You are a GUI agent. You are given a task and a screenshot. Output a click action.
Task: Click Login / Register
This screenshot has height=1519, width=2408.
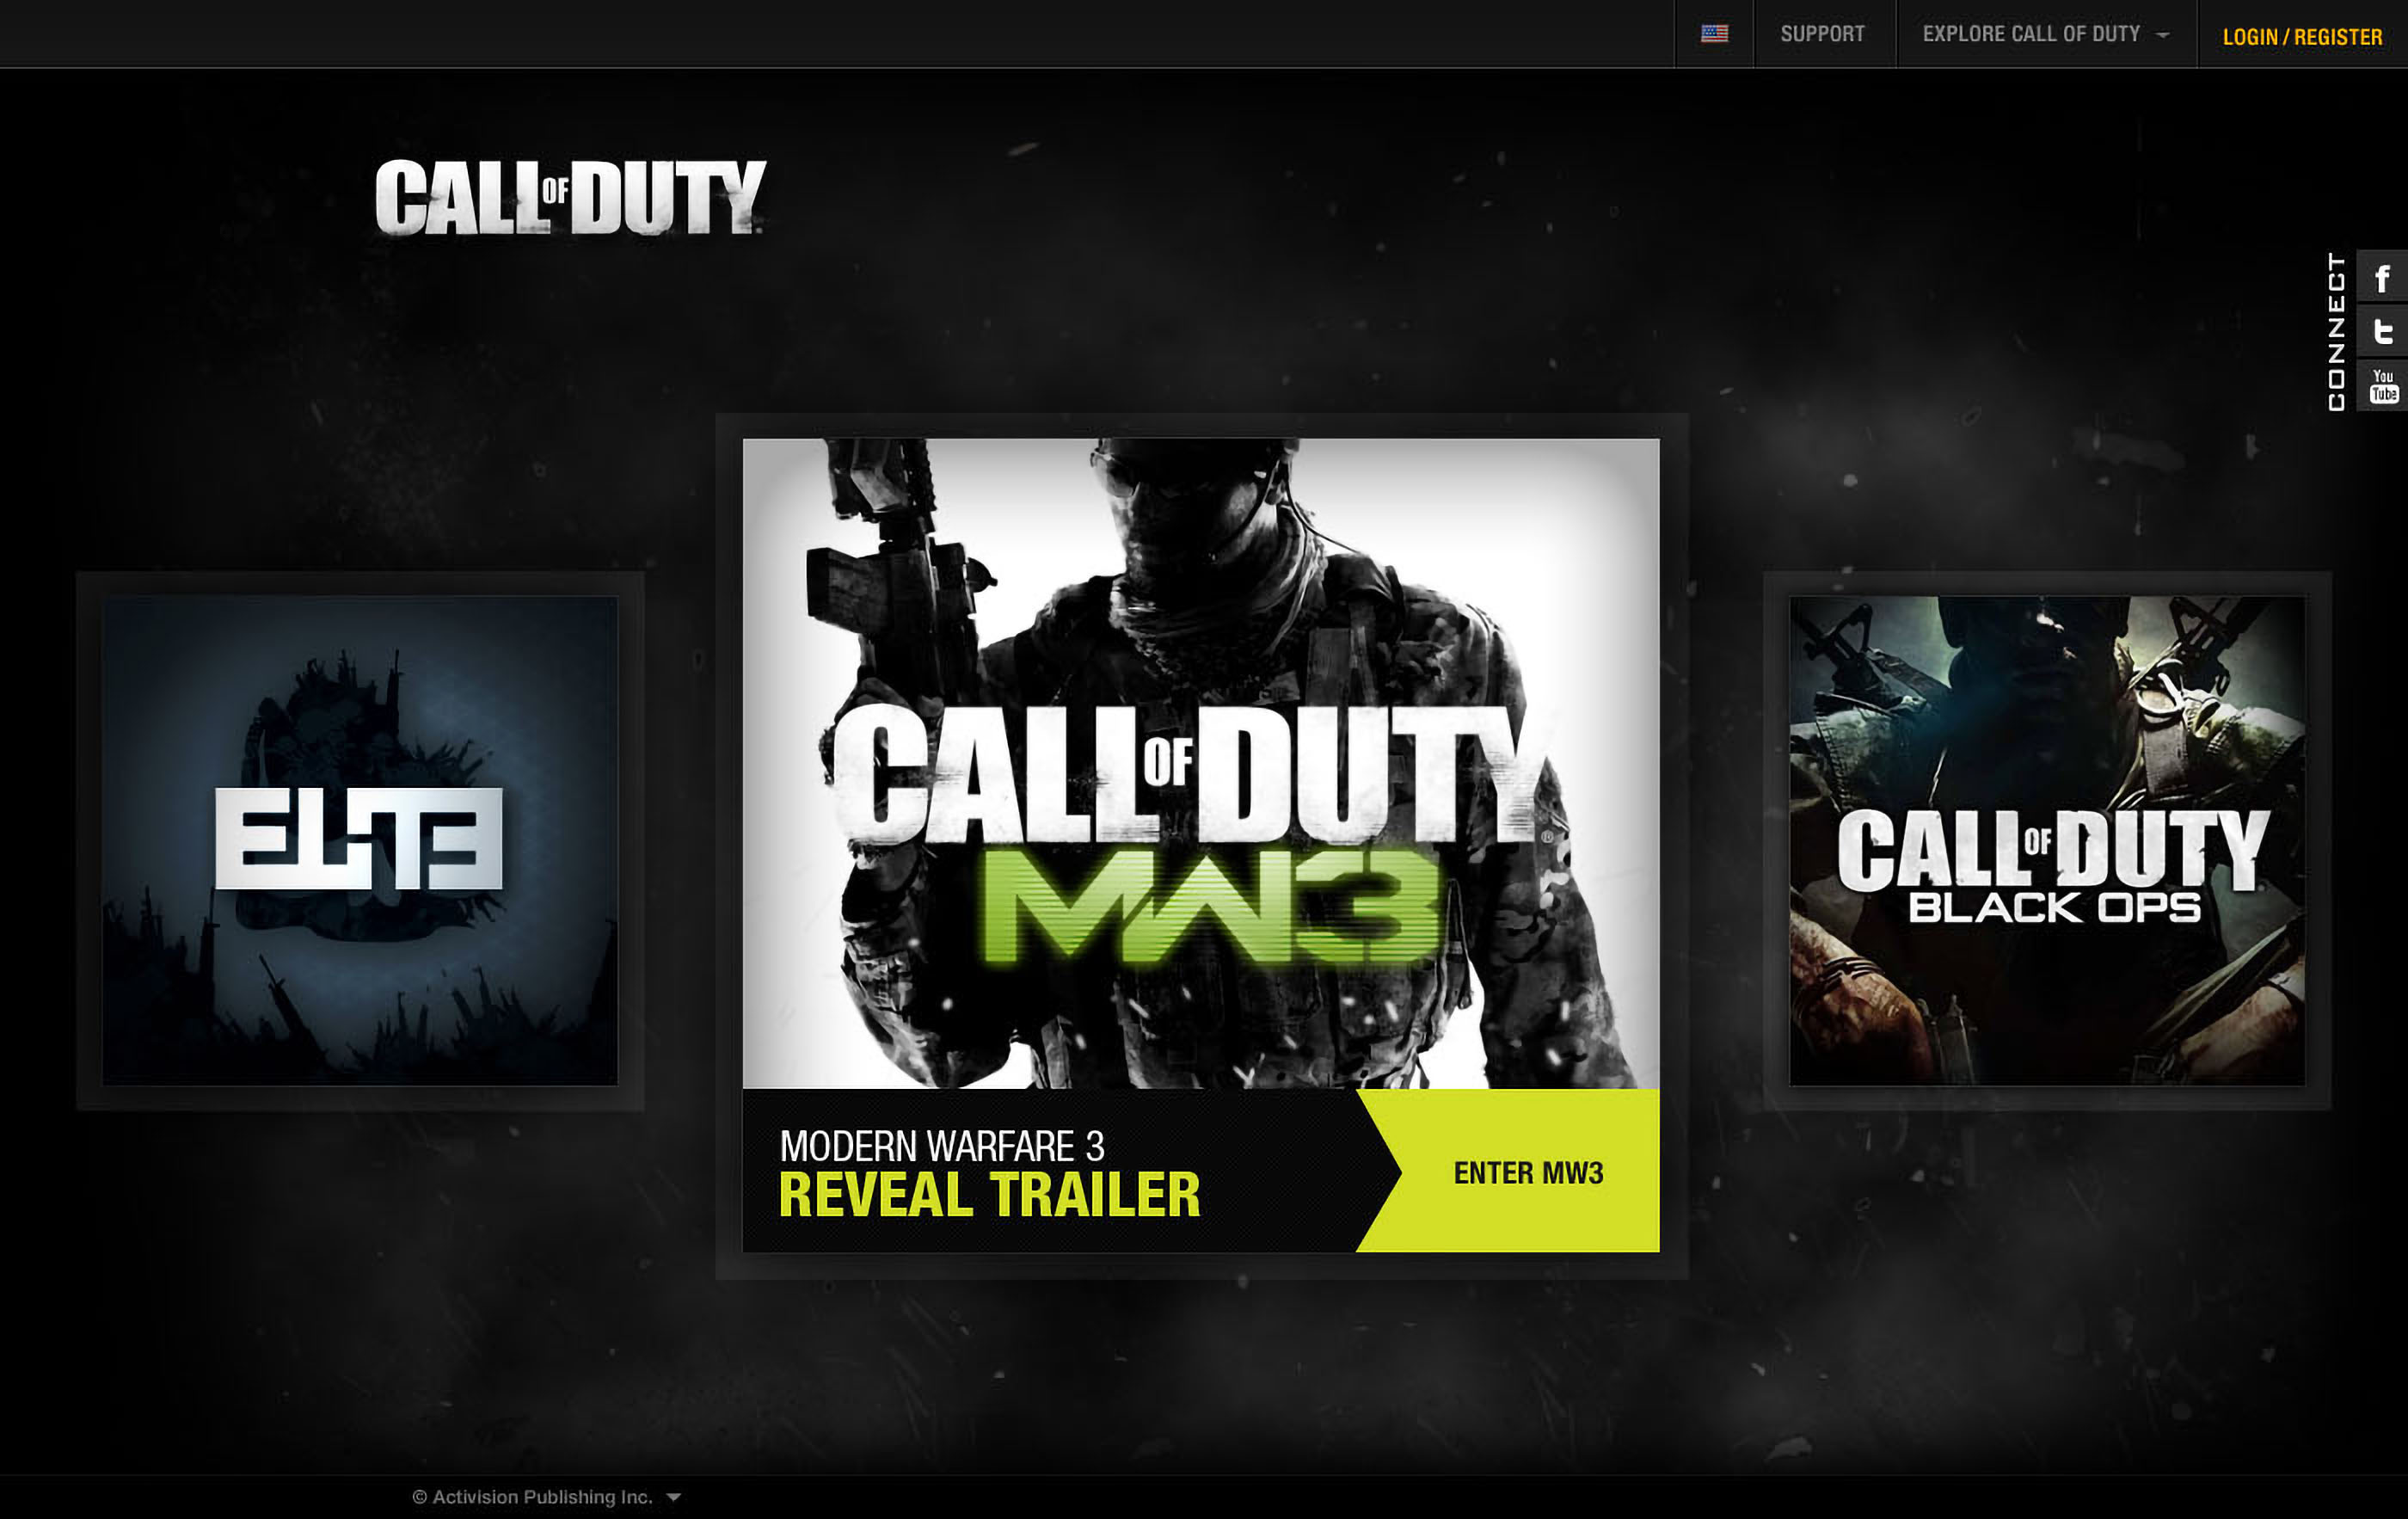point(2301,37)
